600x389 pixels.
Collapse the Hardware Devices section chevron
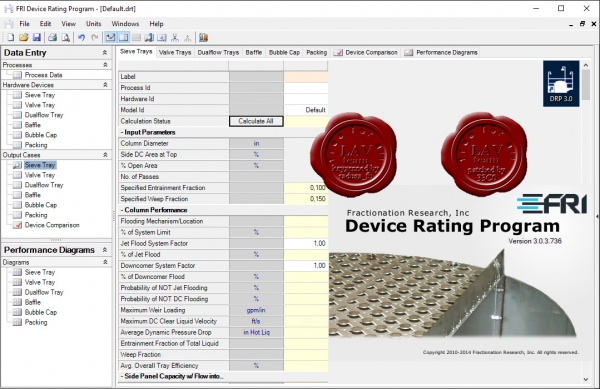pos(105,85)
